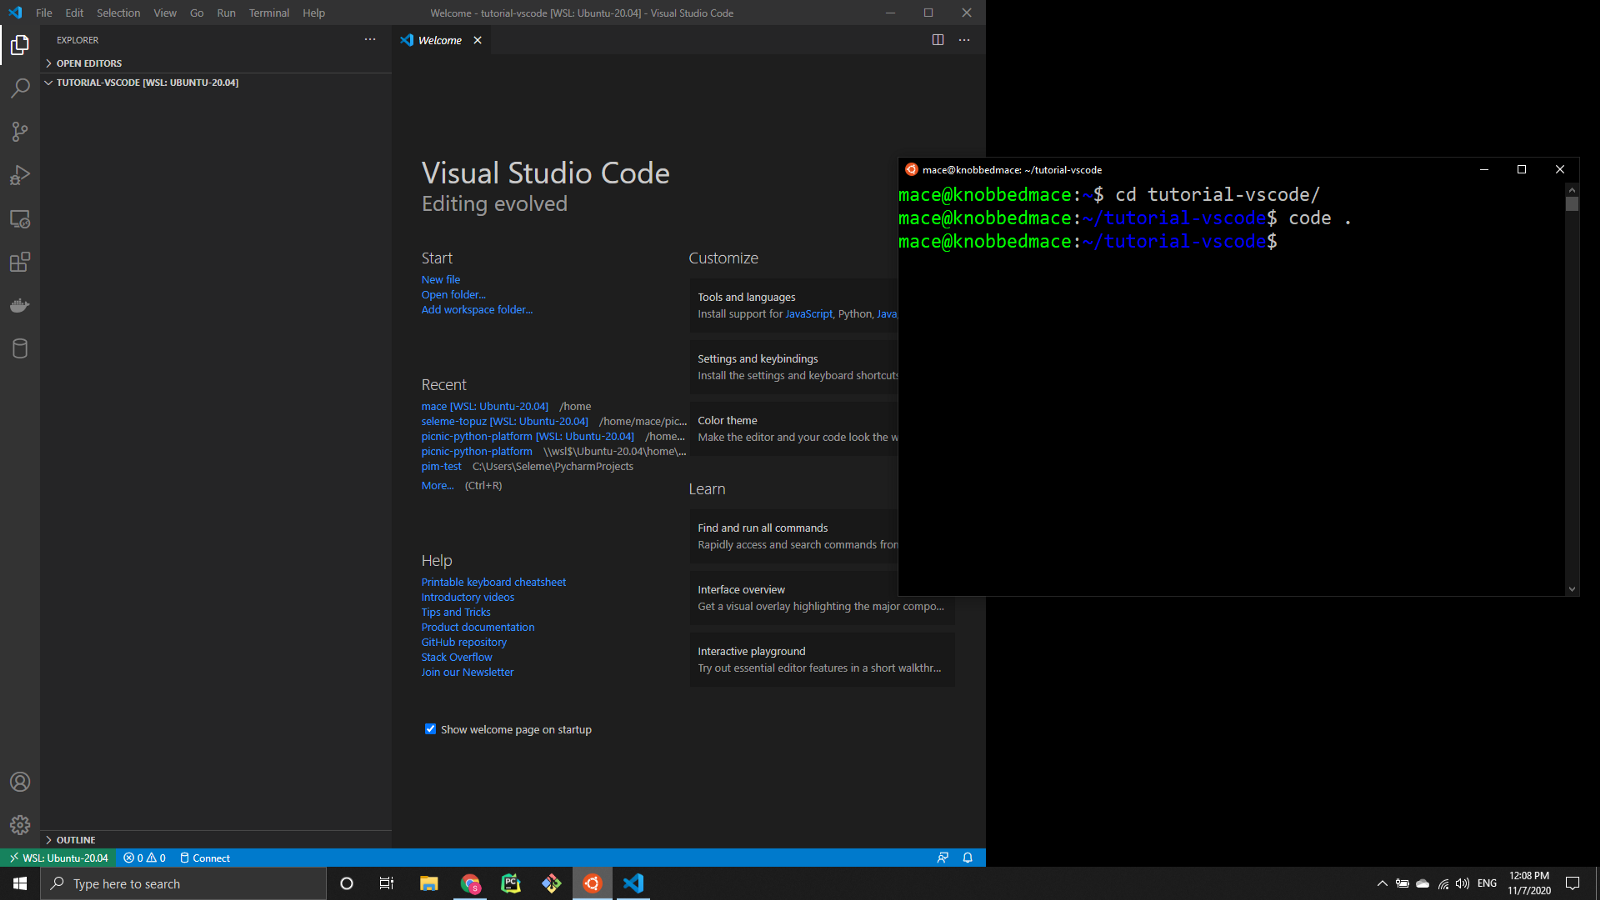
Task: Open the Accounts icon in activity bar
Action: pyautogui.click(x=20, y=782)
